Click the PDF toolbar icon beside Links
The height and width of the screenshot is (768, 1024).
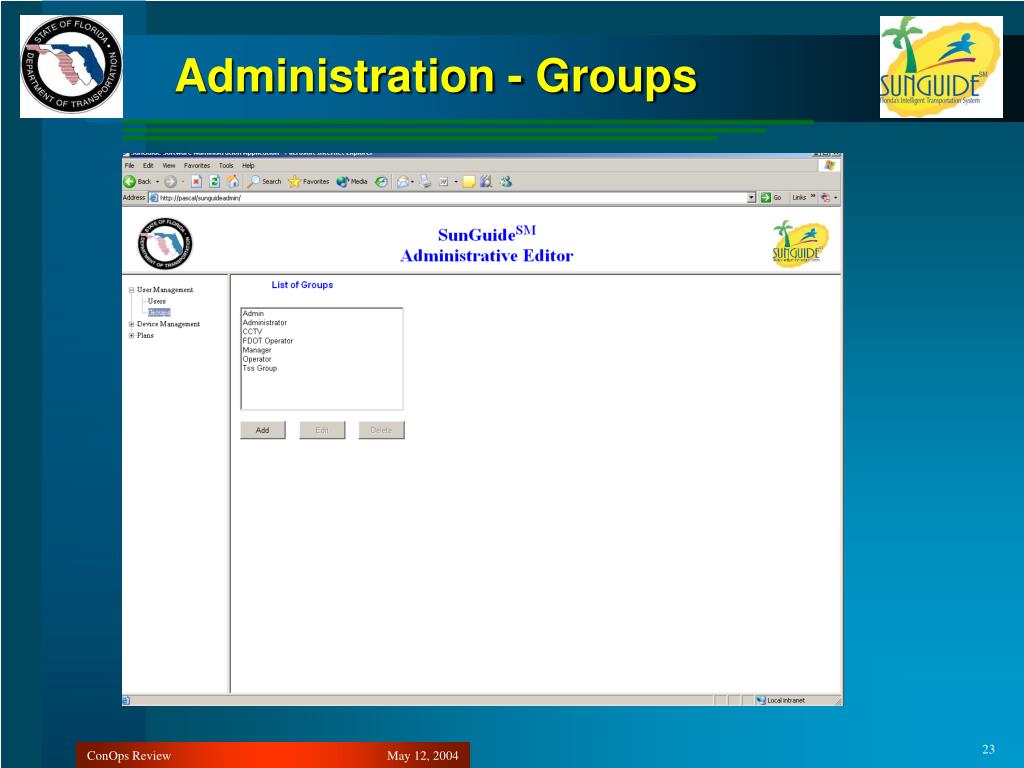coord(825,197)
